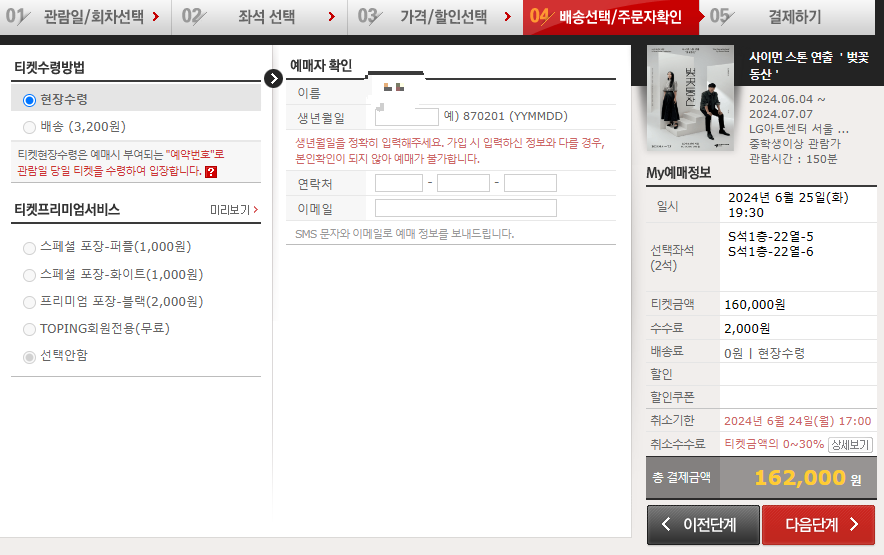Click 상세보기 cancellation fee details

(x=851, y=445)
